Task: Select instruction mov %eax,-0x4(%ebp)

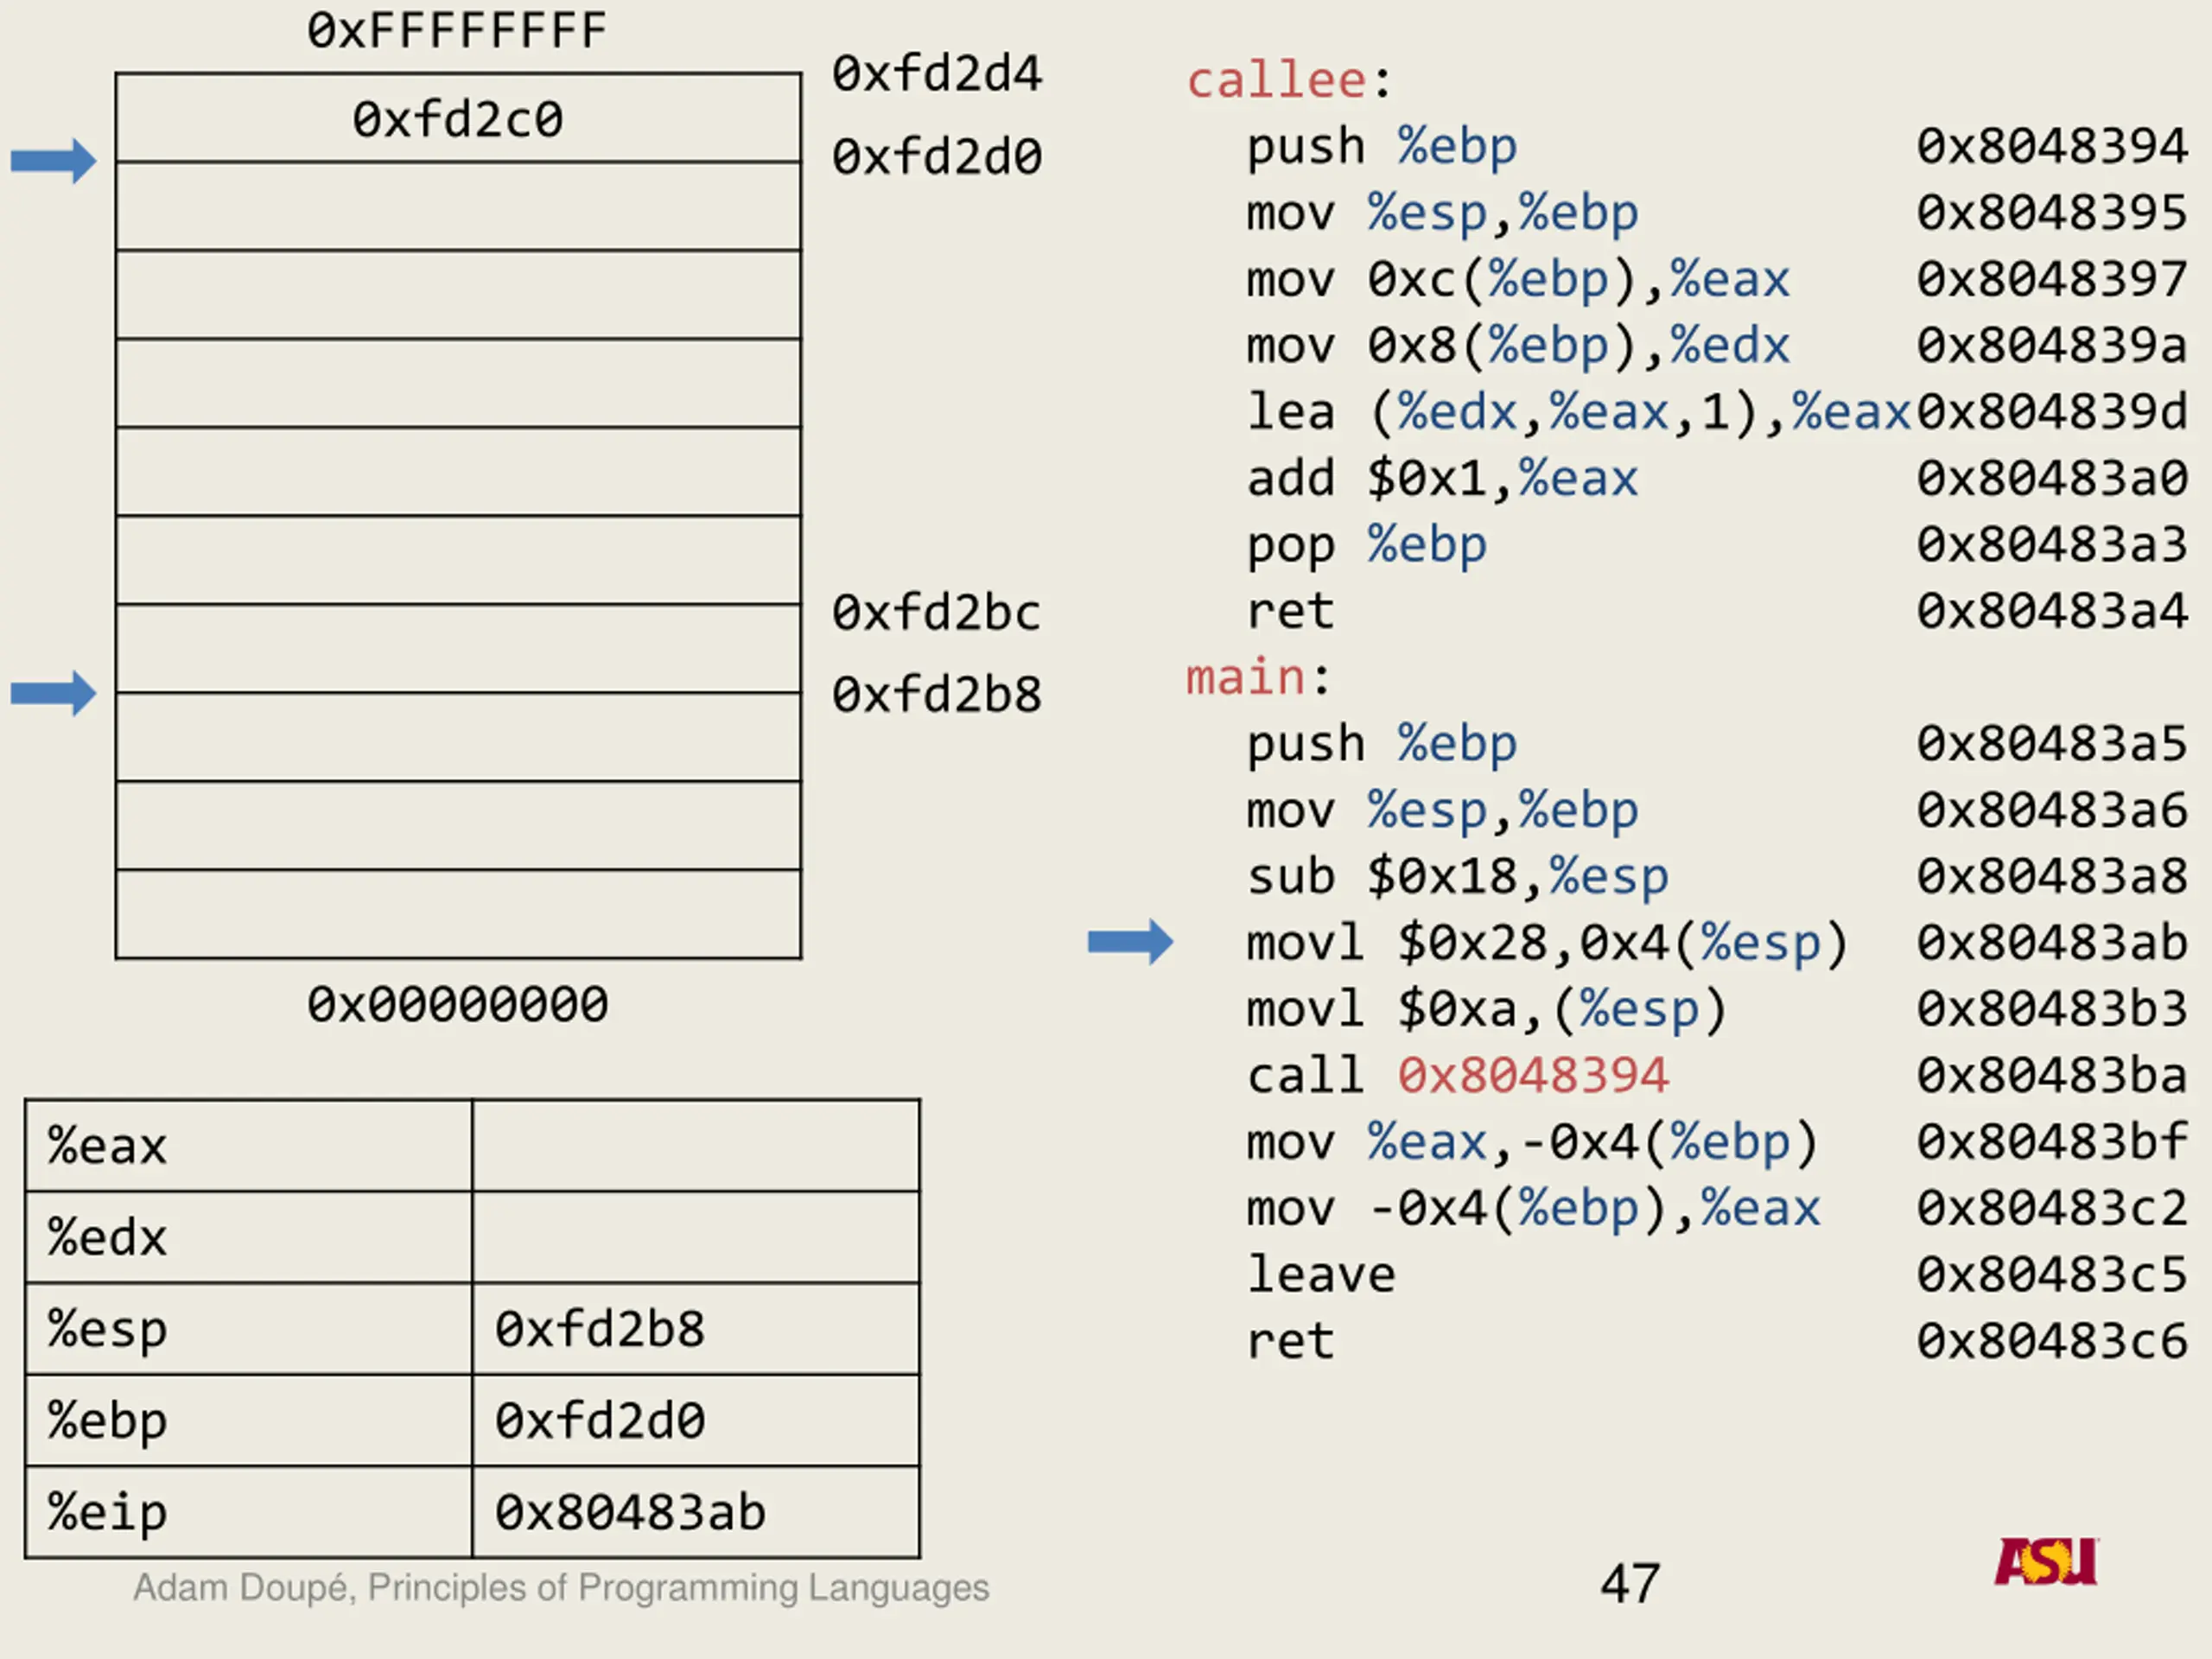Action: tap(1533, 1142)
